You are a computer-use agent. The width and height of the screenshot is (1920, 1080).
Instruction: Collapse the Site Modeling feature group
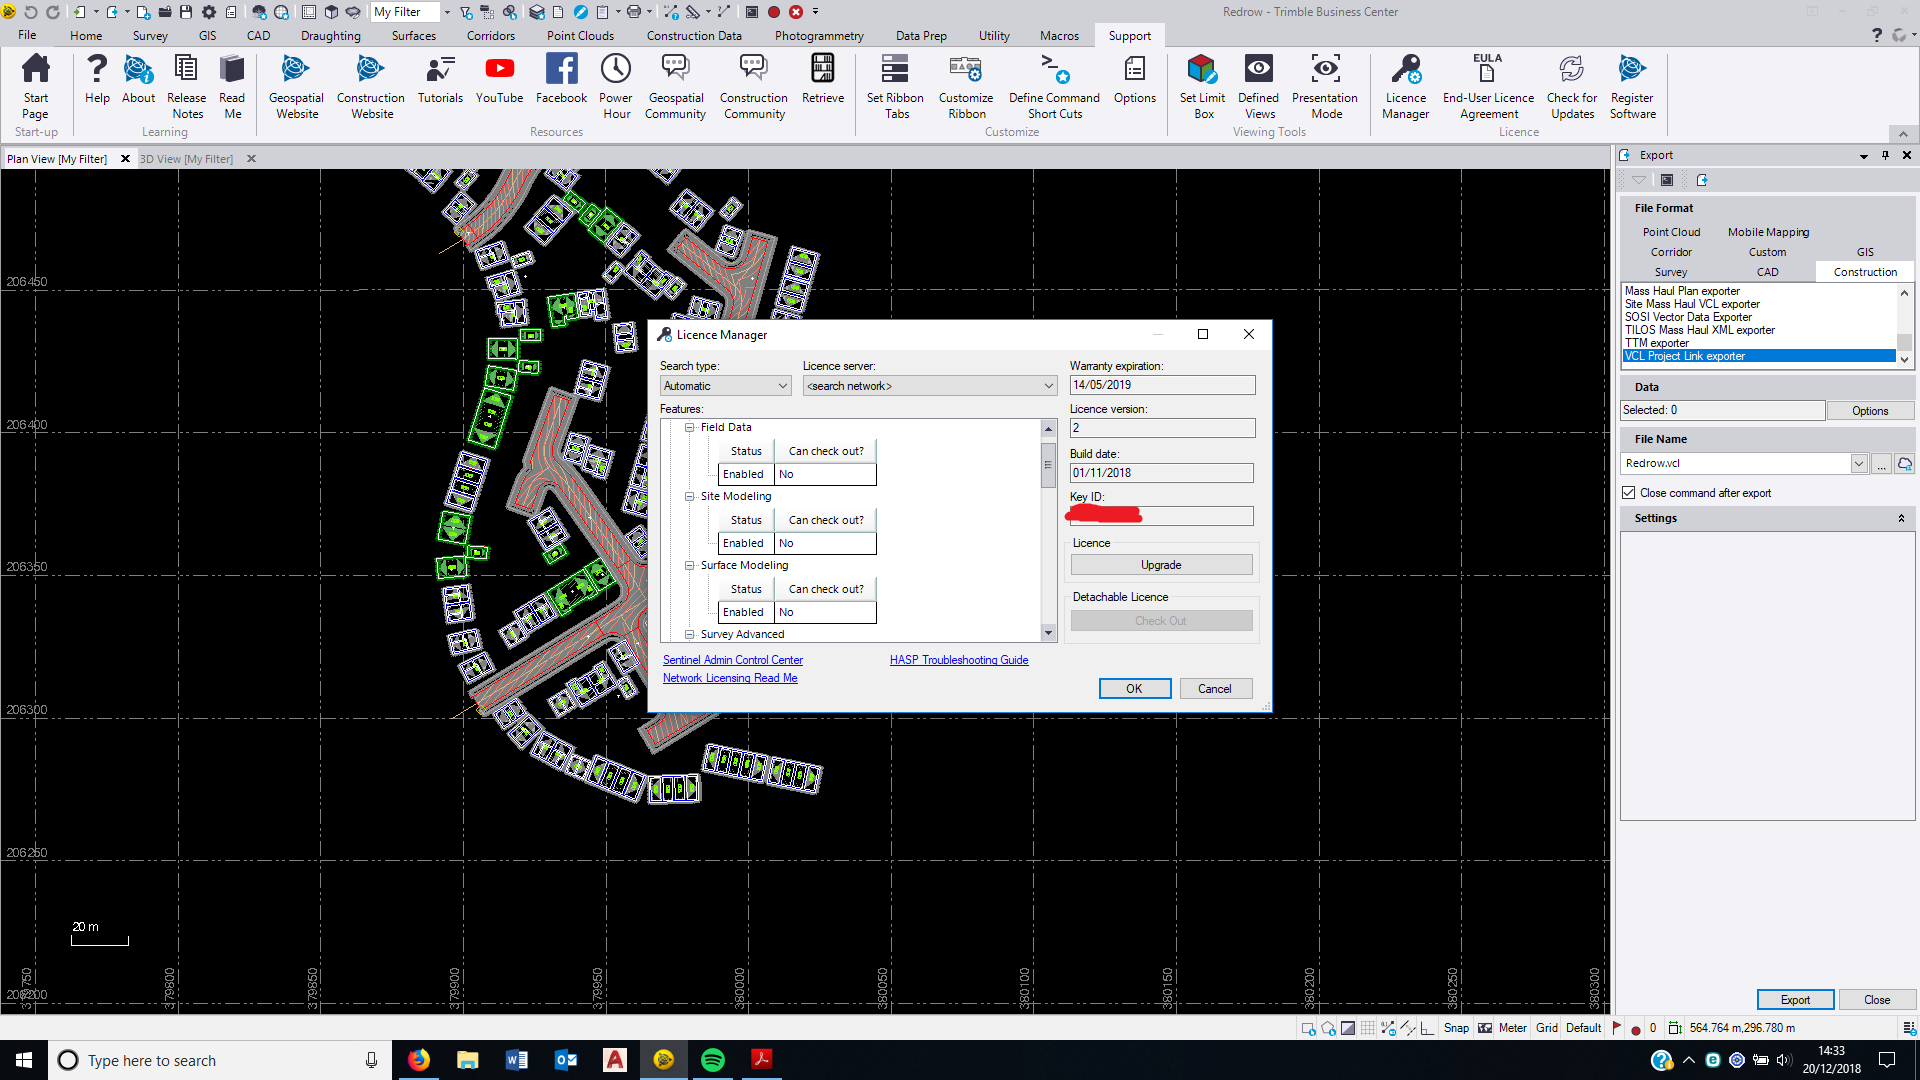tap(689, 496)
